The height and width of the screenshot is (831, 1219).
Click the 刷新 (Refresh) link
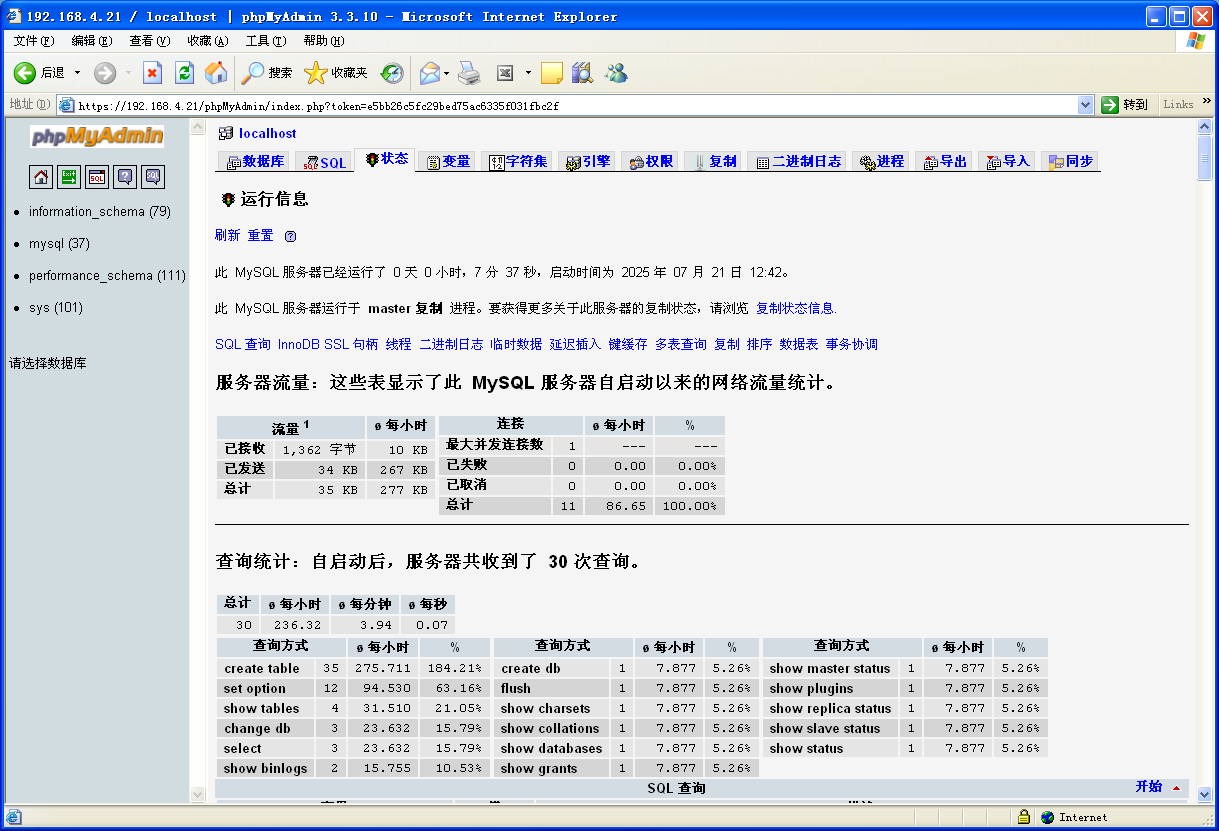click(228, 236)
